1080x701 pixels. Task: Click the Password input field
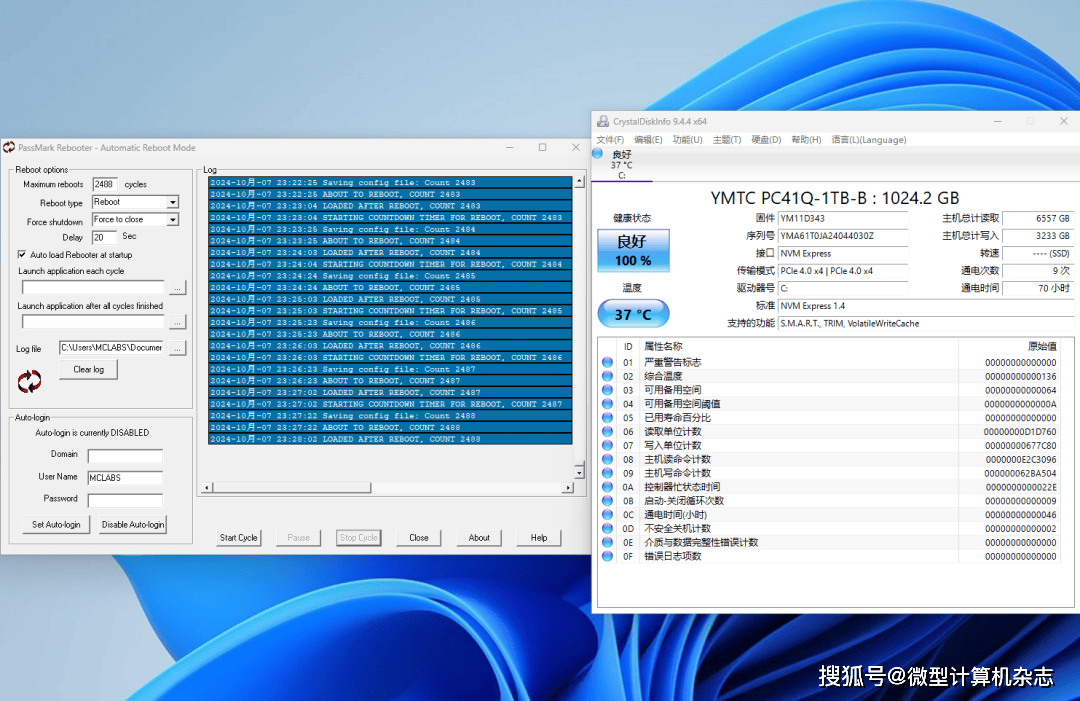pyautogui.click(x=125, y=500)
